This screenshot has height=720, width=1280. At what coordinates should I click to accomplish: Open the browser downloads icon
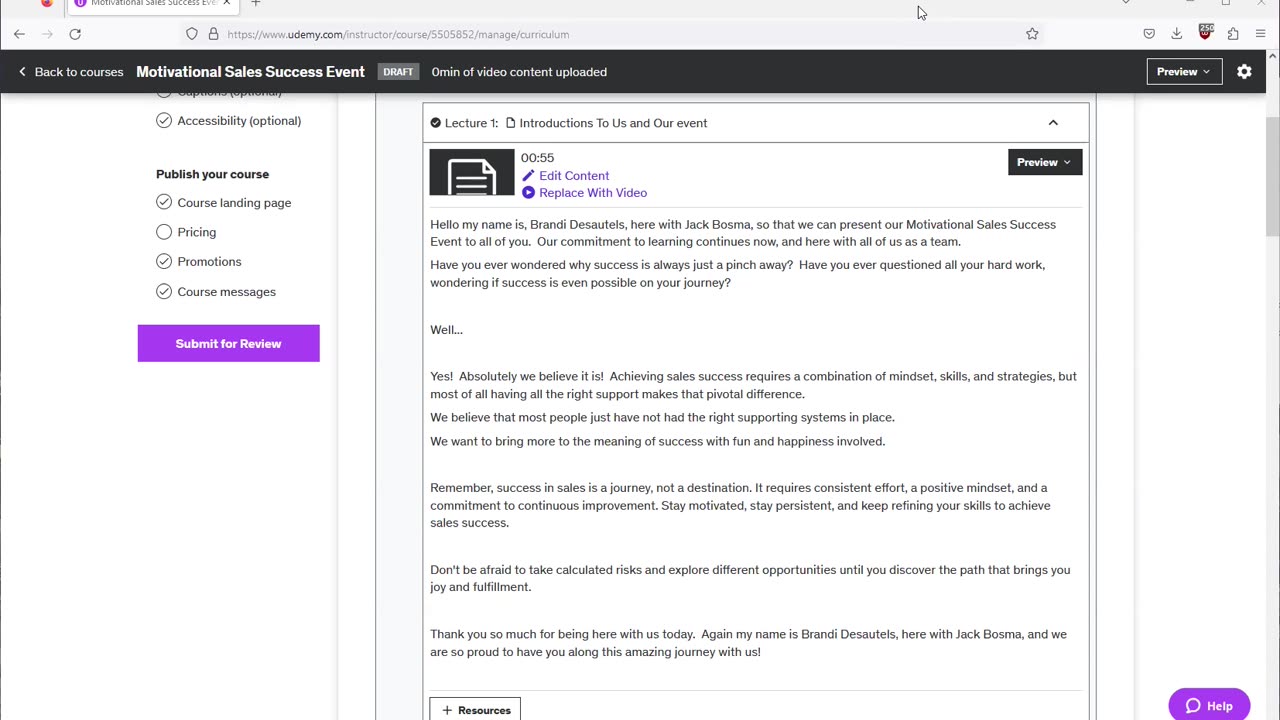1177,34
